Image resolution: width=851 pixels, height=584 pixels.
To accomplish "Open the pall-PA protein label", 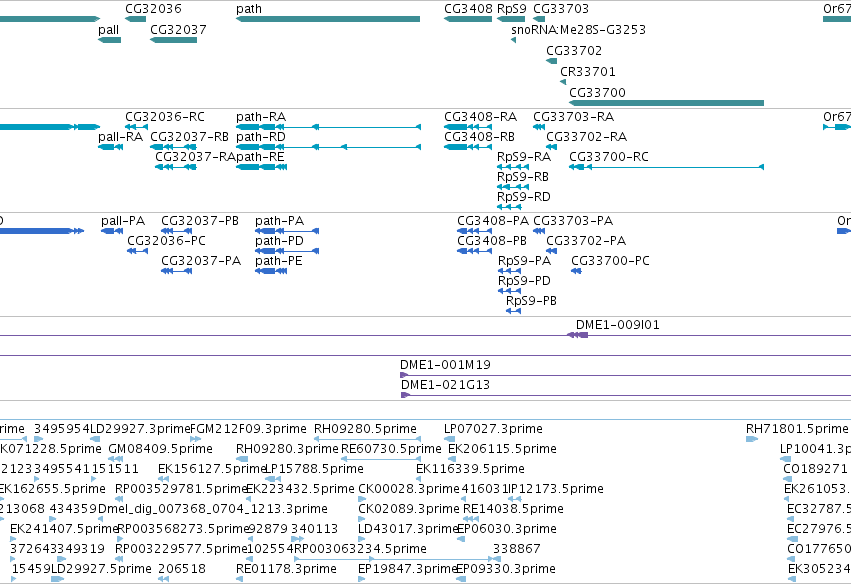I will pyautogui.click(x=123, y=221).
